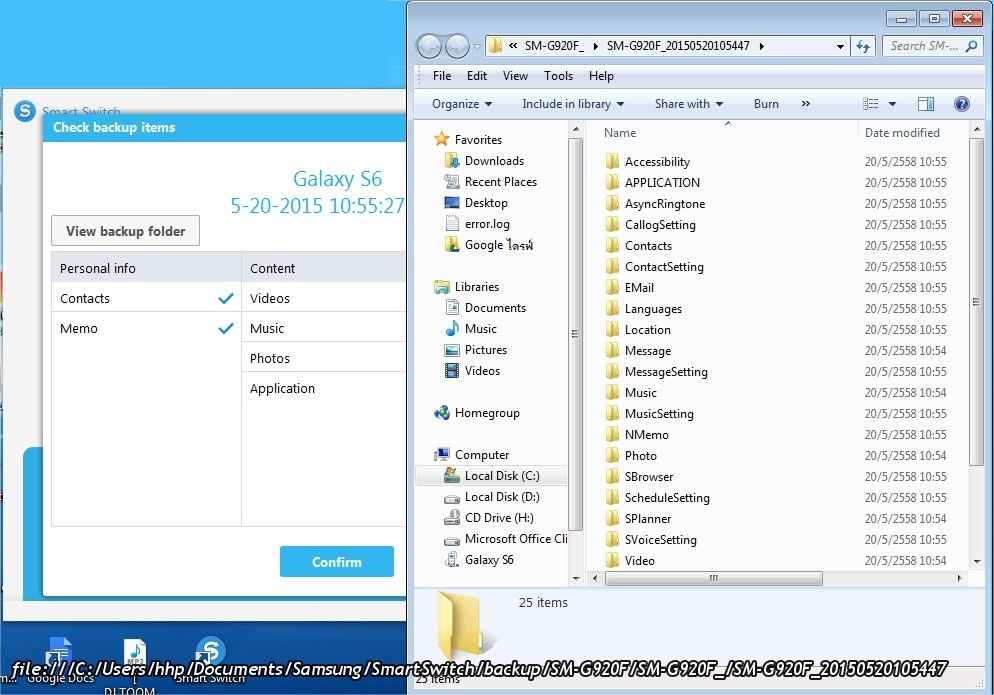The width and height of the screenshot is (994, 695).
Task: Toggle the Contacts backup checkmark
Action: tap(226, 298)
